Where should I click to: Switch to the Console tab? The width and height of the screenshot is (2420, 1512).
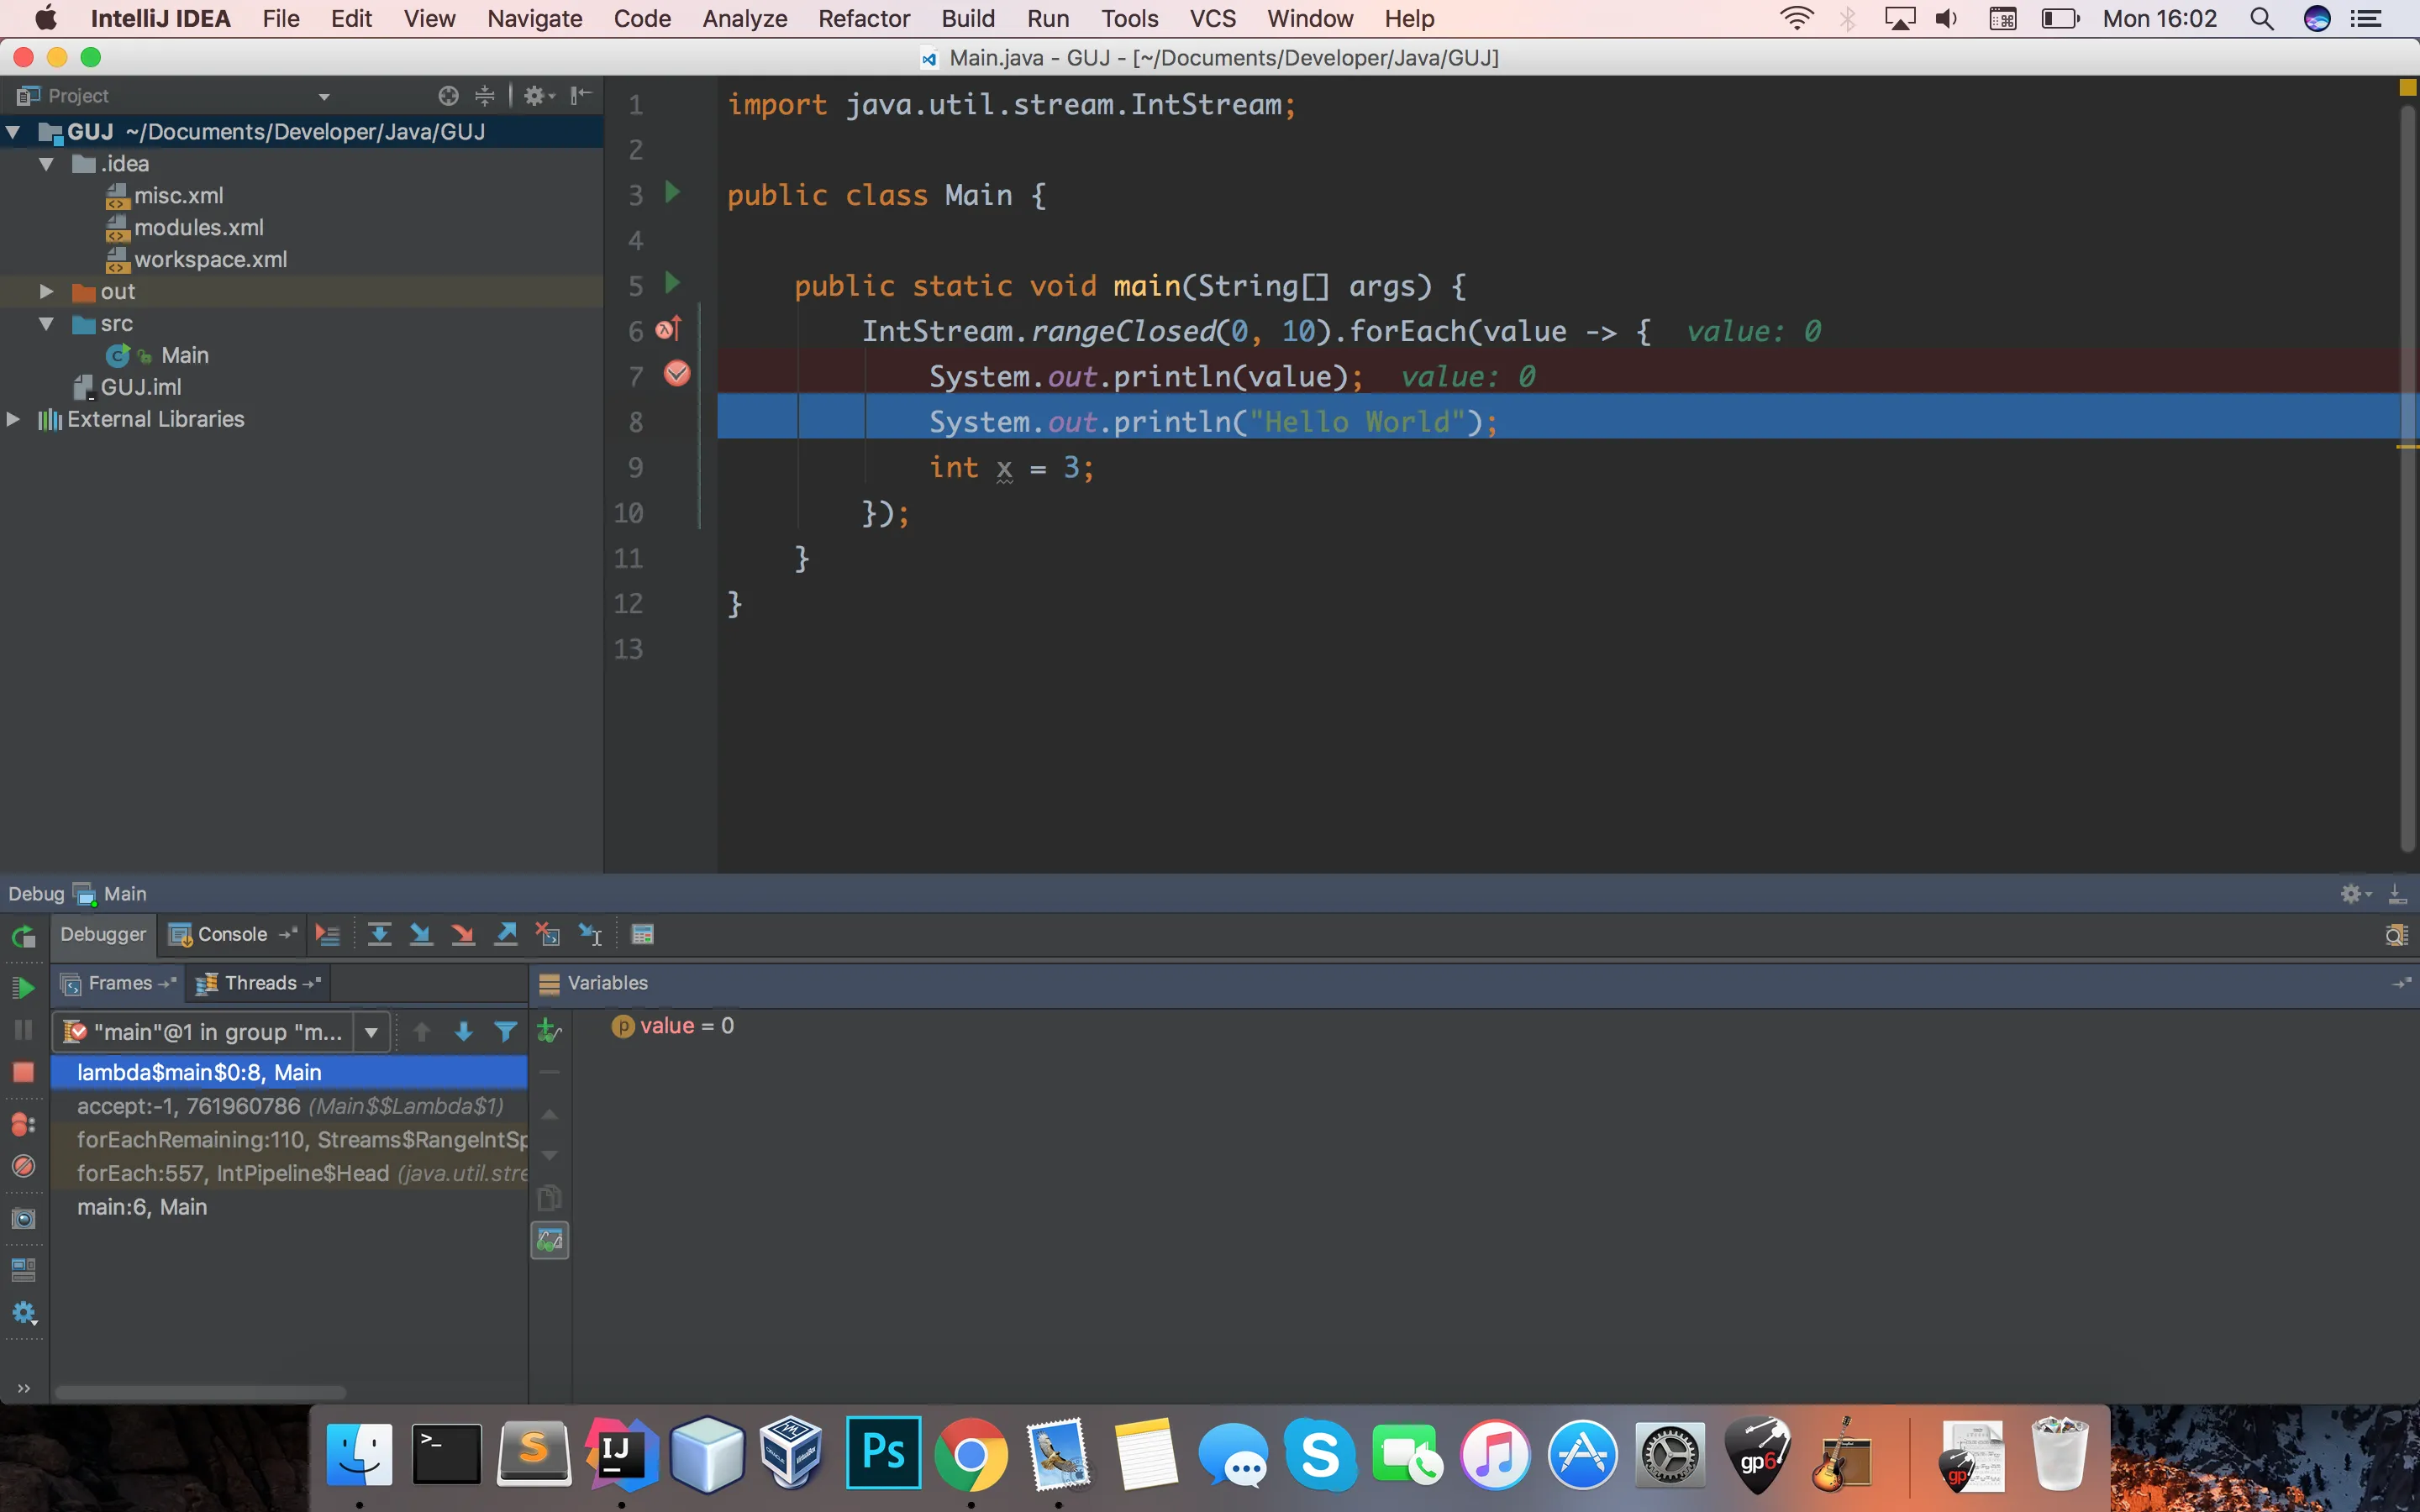click(231, 934)
